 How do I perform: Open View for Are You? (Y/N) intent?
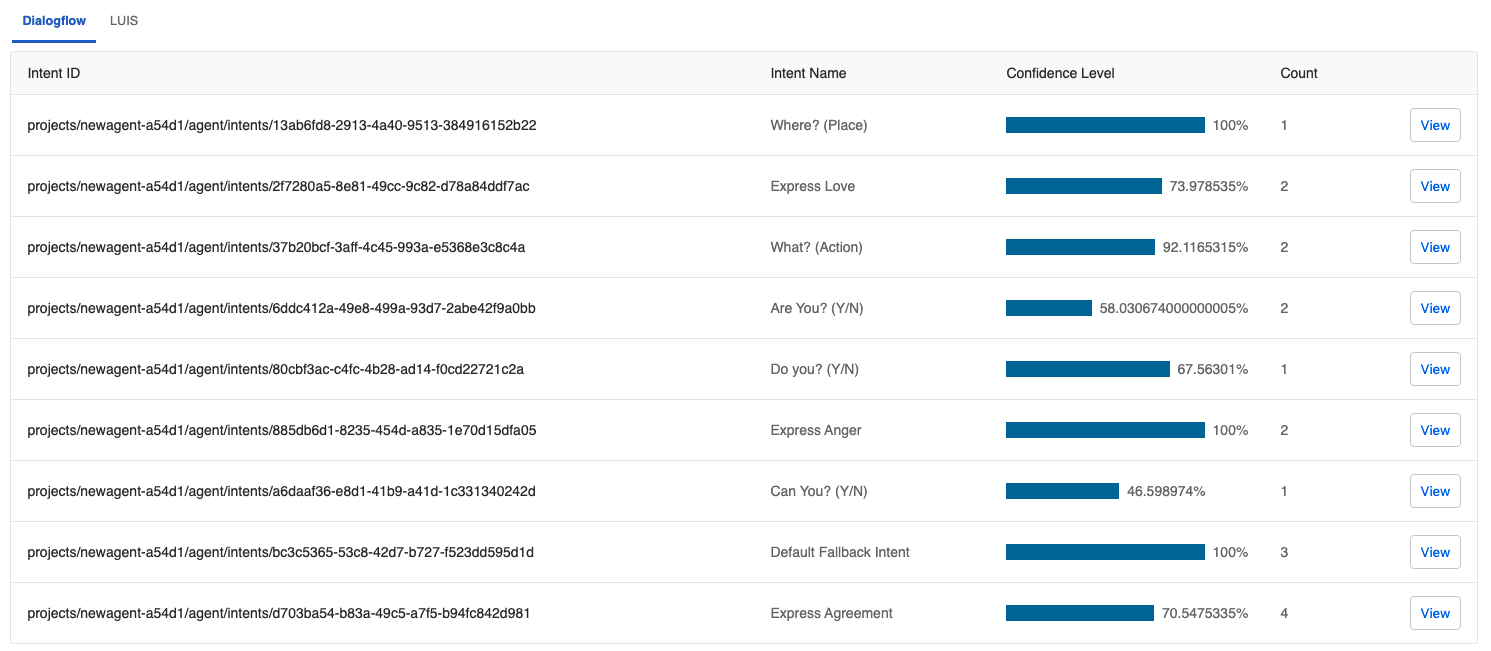[1435, 308]
